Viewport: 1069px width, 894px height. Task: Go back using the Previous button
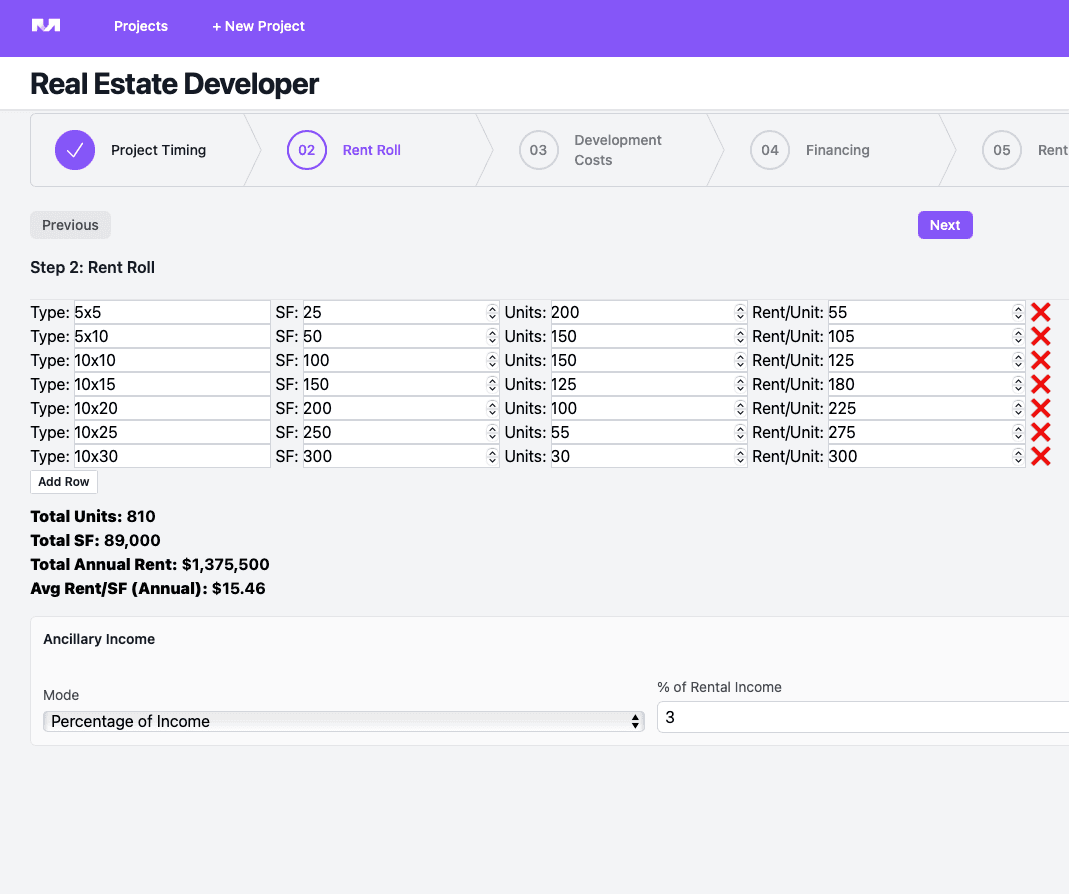[70, 225]
